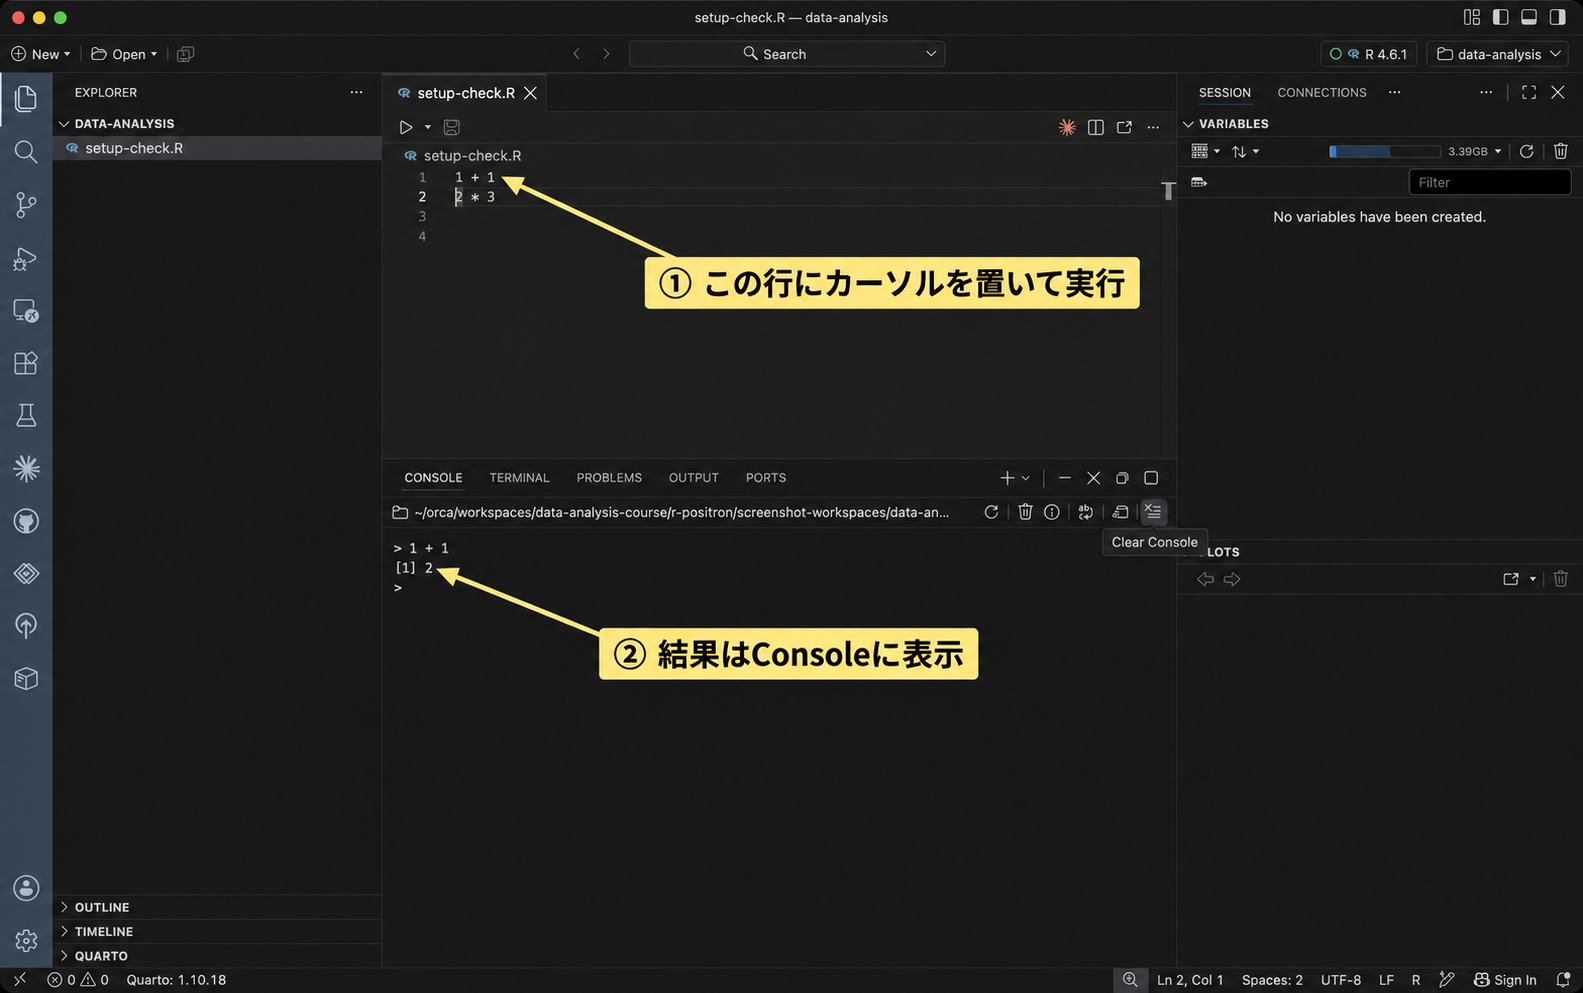The image size is (1583, 993).
Task: Click Ln 2, Col 1 in the status bar
Action: [x=1190, y=980]
